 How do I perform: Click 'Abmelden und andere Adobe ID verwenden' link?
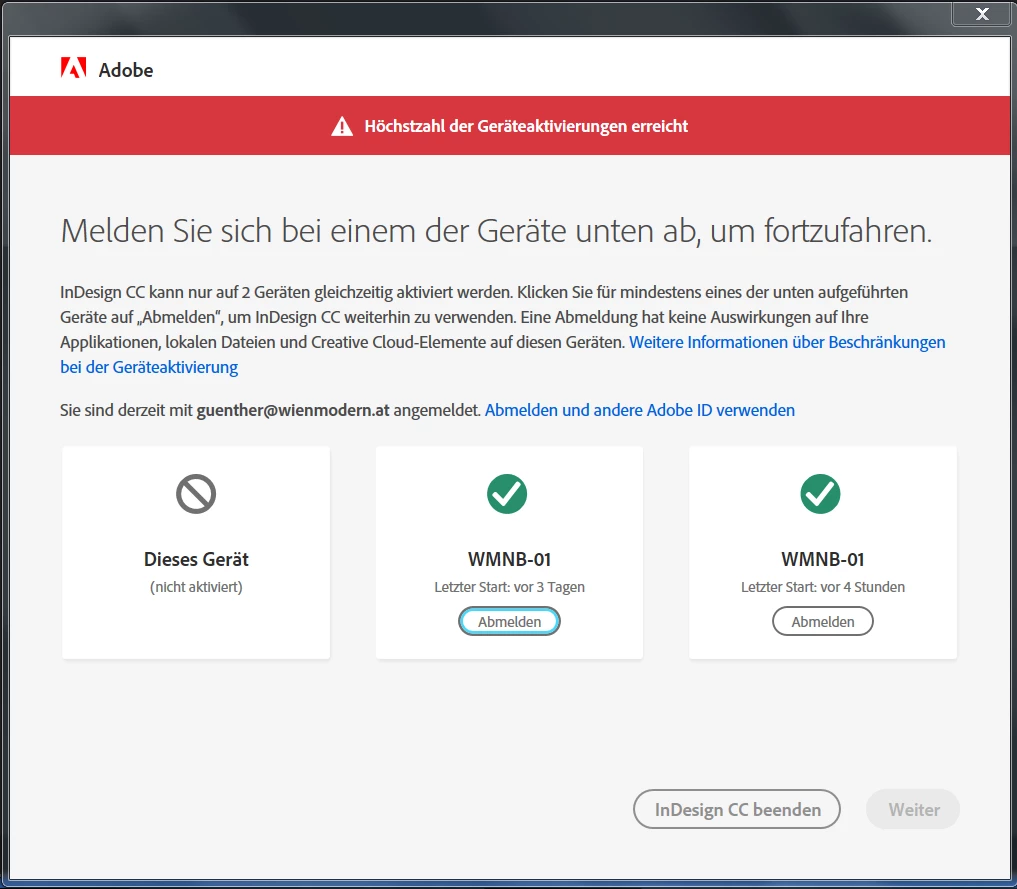point(640,410)
